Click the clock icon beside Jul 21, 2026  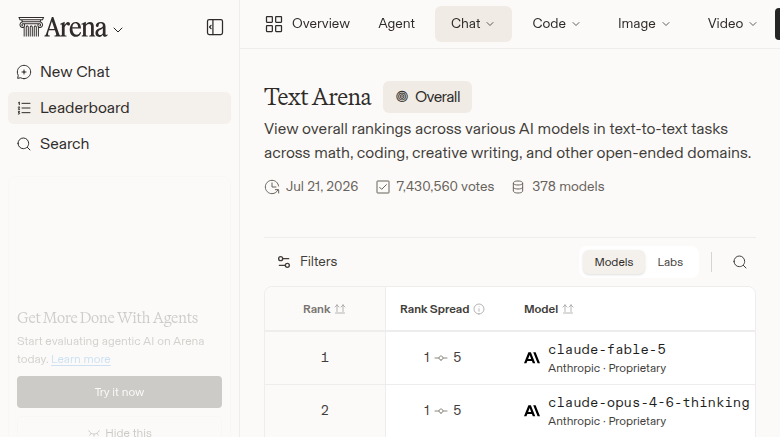tap(272, 187)
